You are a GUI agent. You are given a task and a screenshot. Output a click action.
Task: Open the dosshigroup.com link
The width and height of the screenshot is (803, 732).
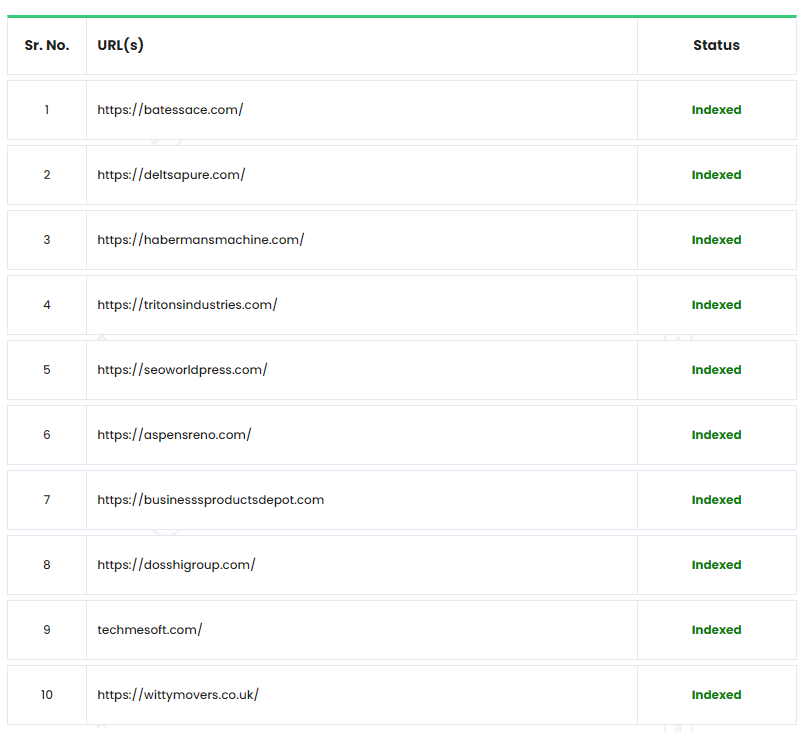tap(176, 565)
